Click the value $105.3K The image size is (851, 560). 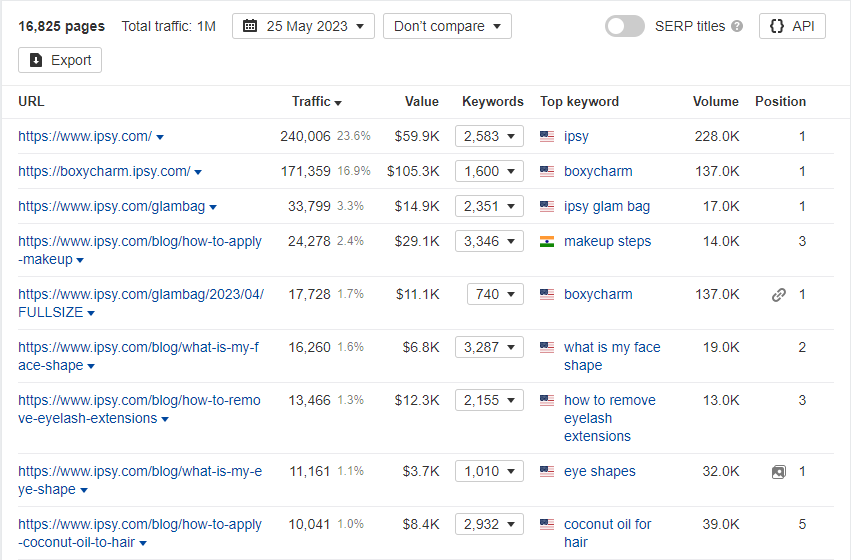coord(413,171)
